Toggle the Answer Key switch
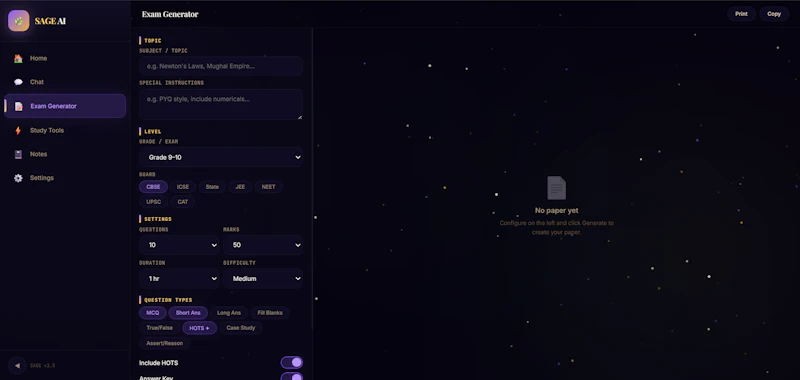The image size is (800, 380). [x=292, y=377]
